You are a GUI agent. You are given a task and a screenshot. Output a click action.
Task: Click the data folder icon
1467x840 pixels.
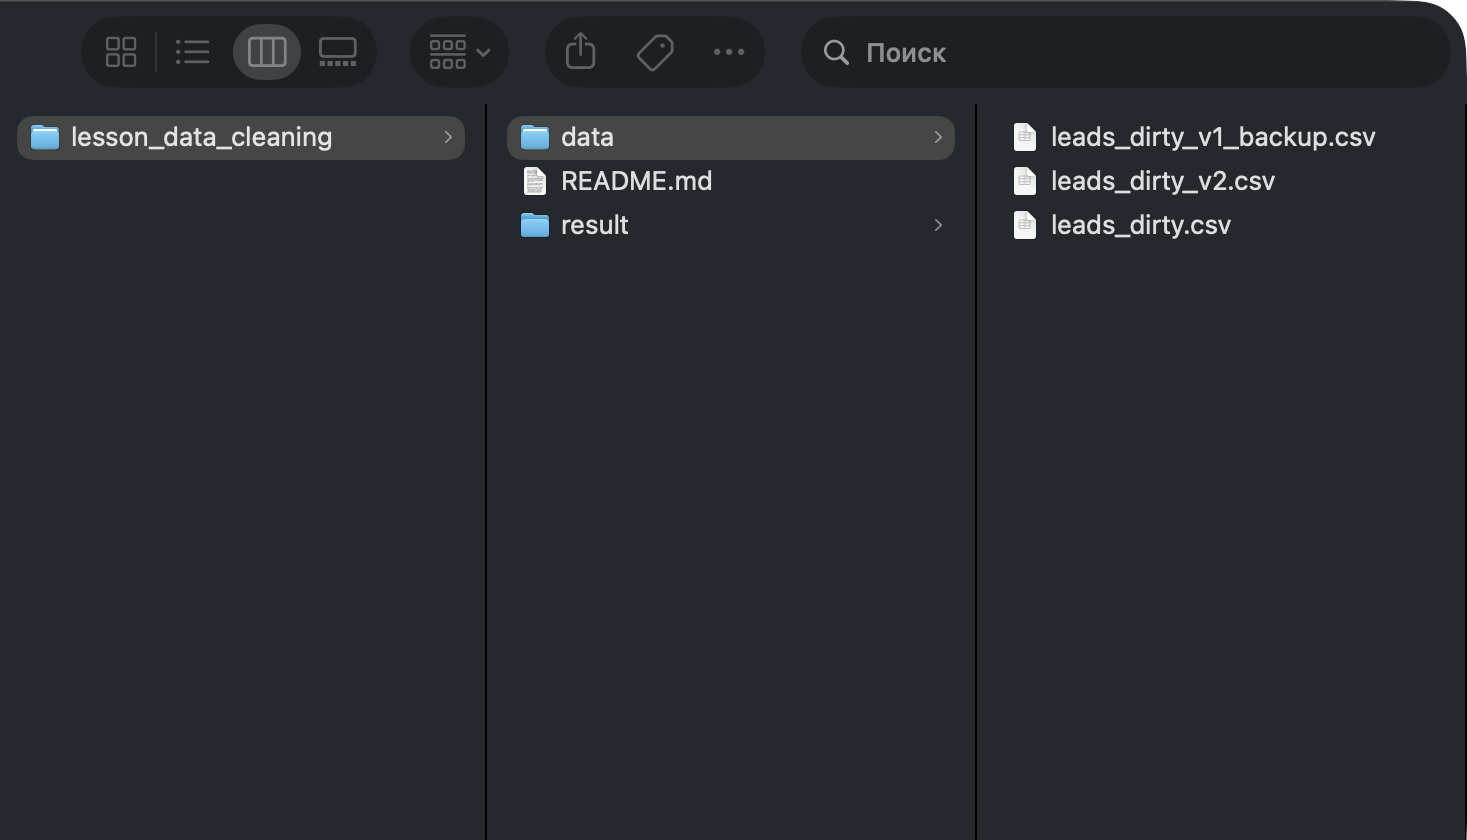[535, 137]
